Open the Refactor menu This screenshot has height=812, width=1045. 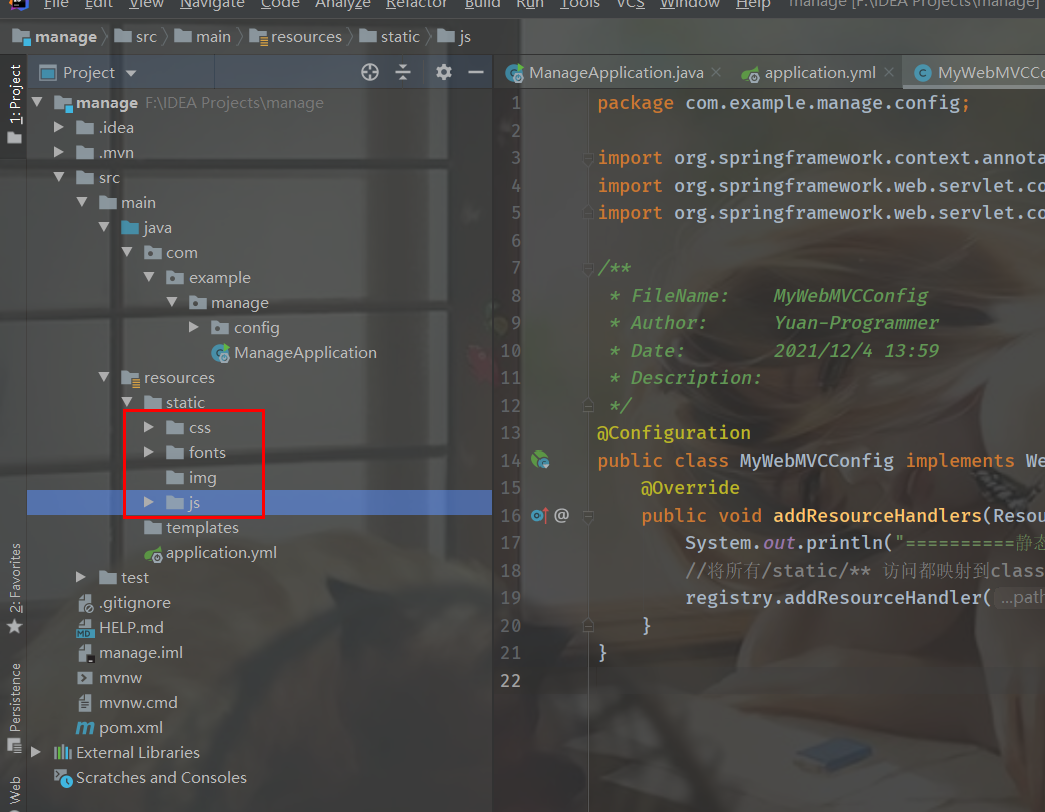click(x=417, y=4)
